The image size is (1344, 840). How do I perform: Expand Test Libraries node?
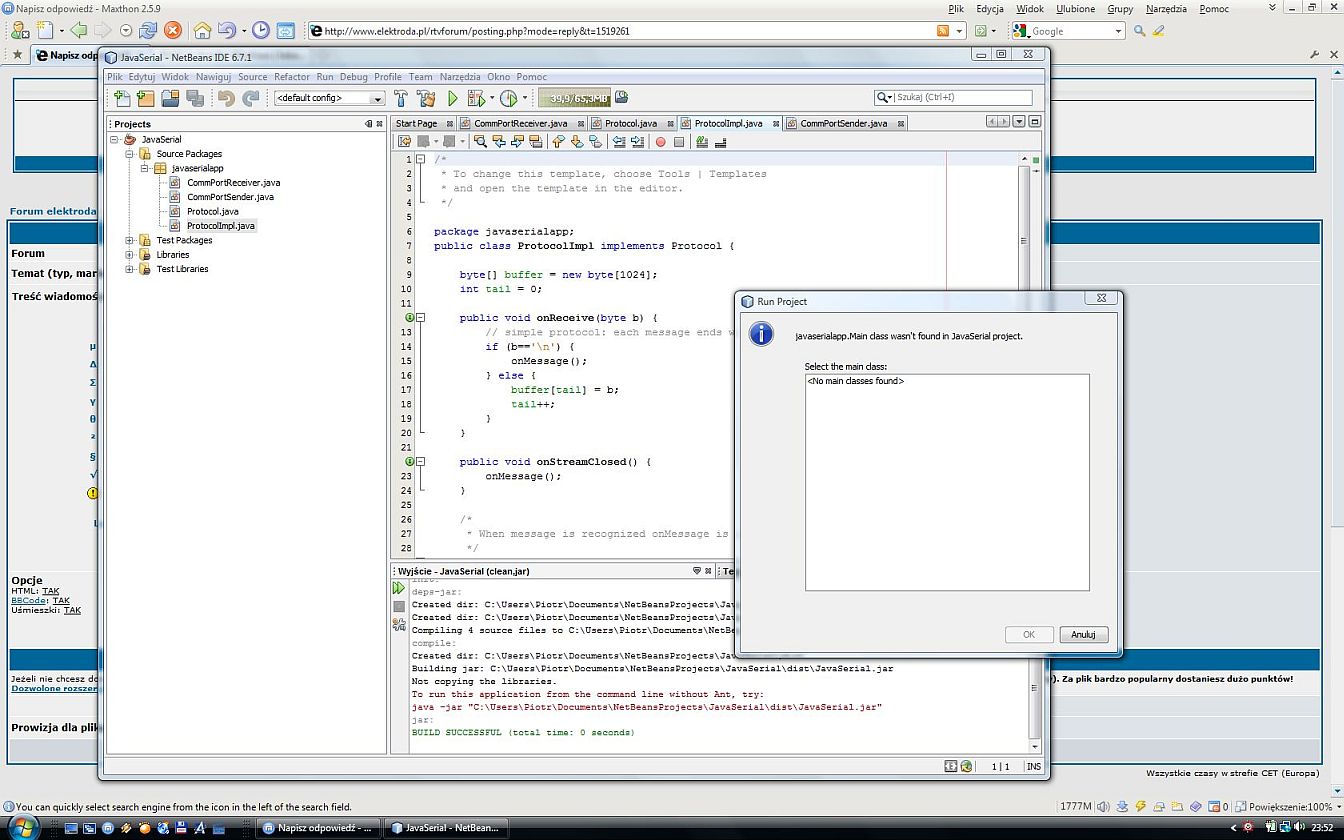point(129,269)
